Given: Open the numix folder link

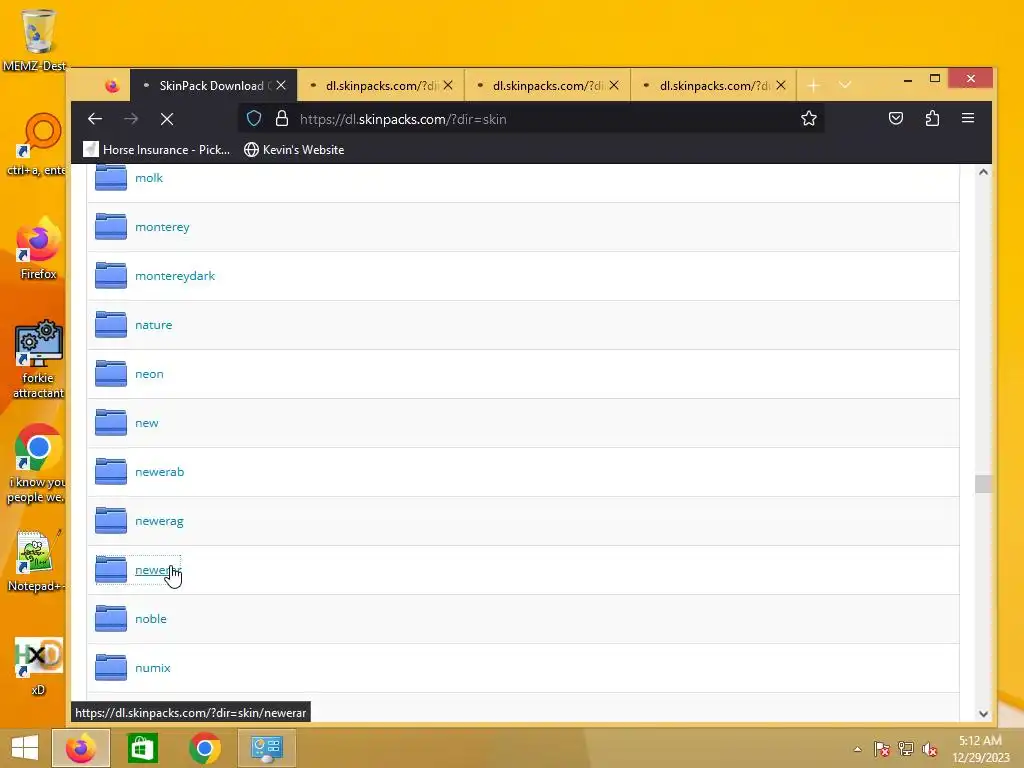Looking at the screenshot, I should coord(153,667).
